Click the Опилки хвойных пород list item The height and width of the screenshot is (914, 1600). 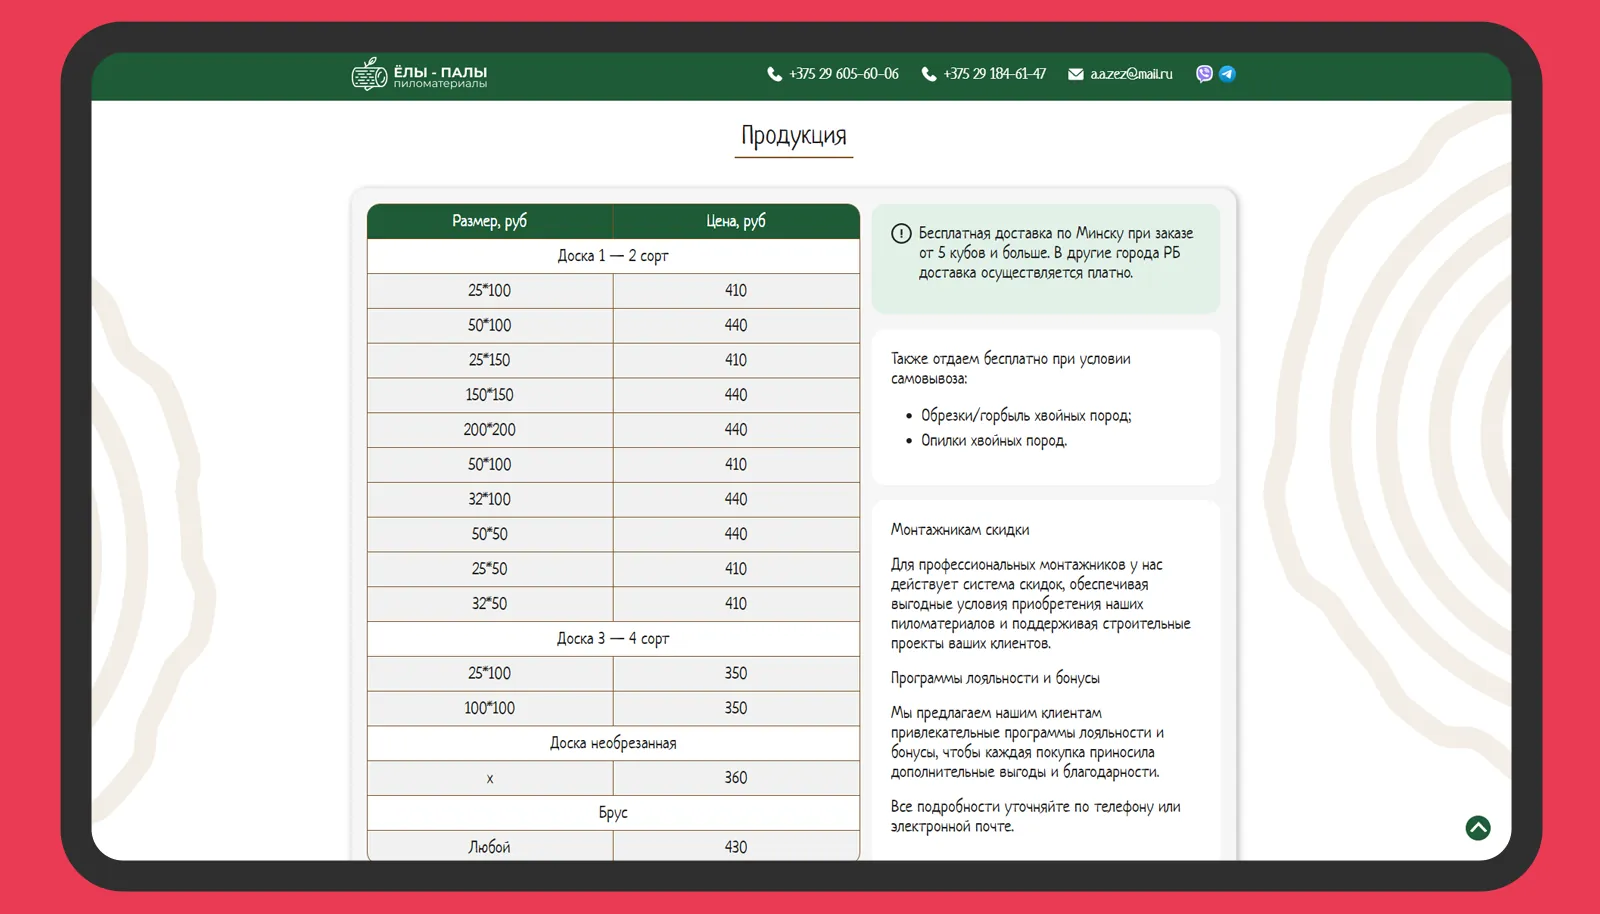pyautogui.click(x=994, y=441)
